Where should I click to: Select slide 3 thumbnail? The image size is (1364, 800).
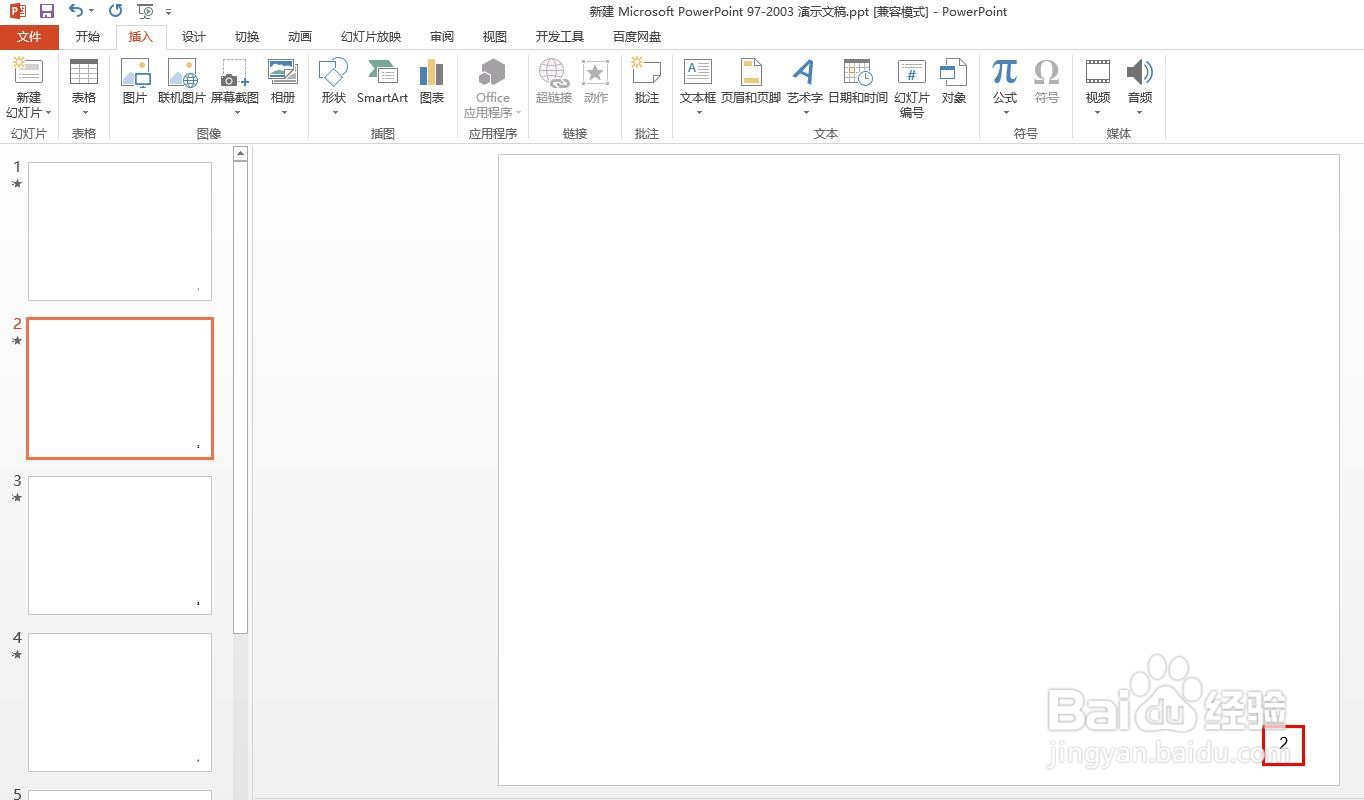pos(120,545)
